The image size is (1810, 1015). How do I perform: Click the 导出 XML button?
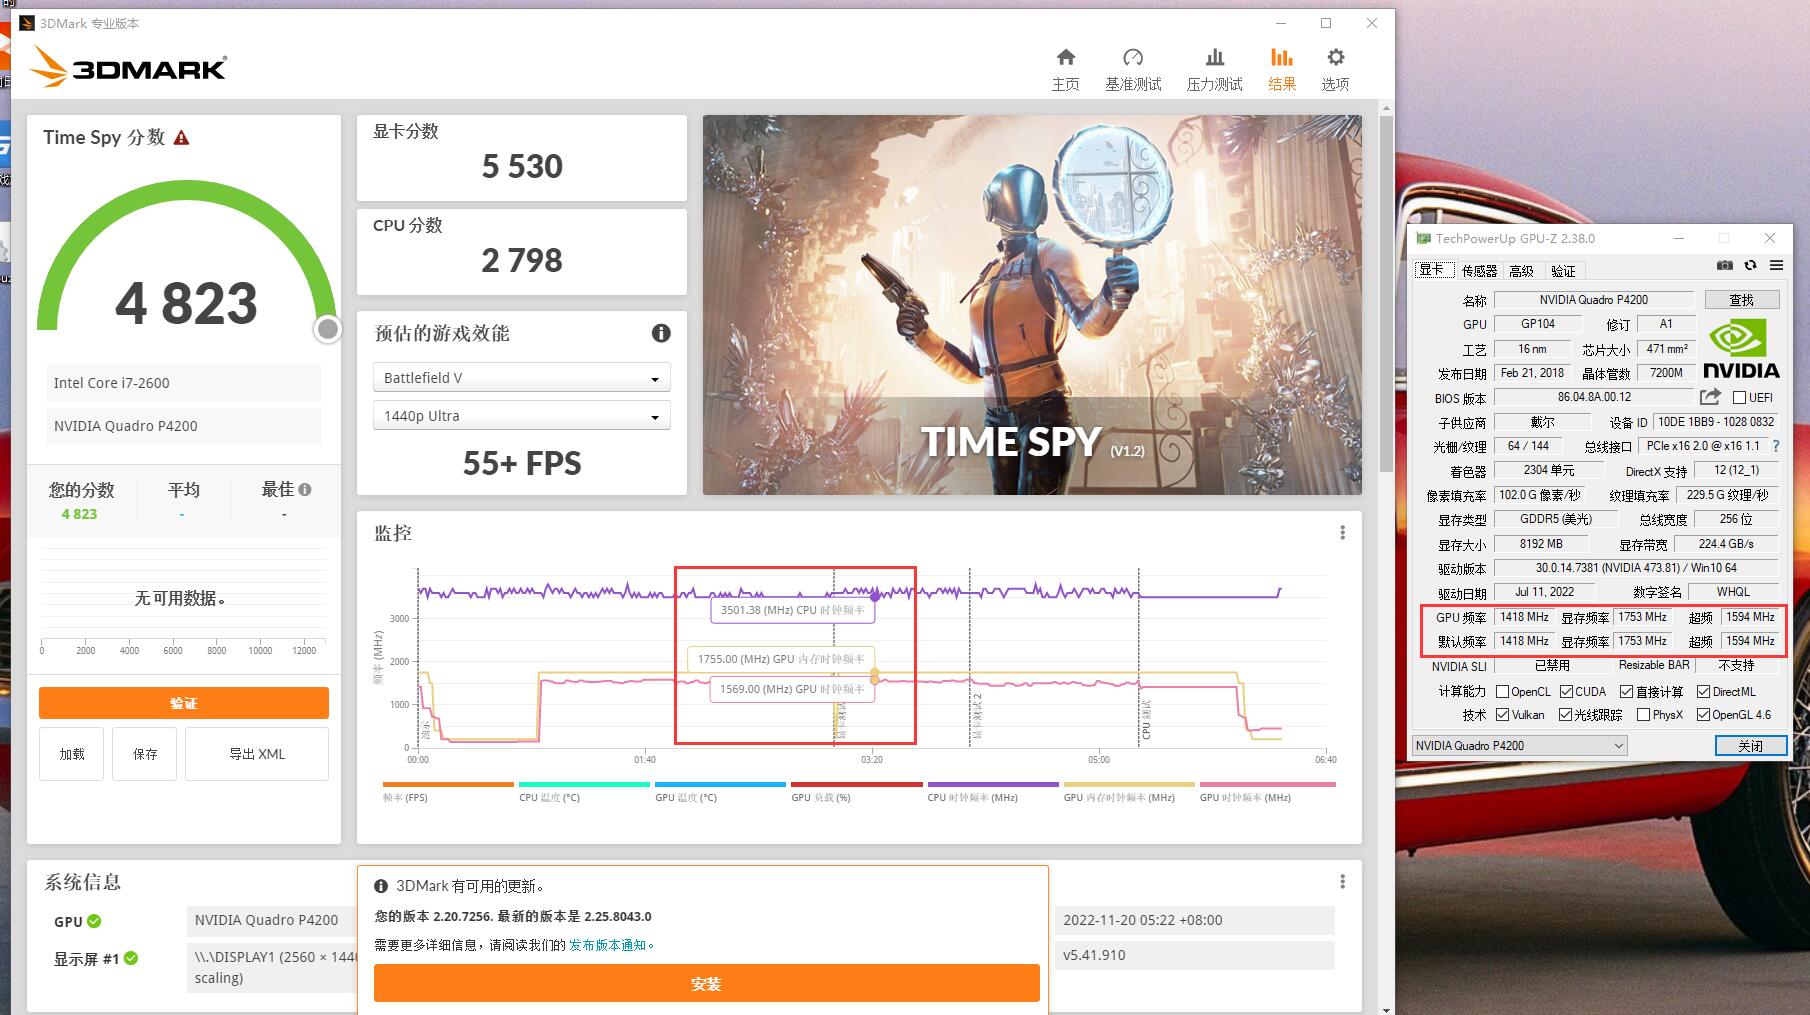pyautogui.click(x=257, y=754)
